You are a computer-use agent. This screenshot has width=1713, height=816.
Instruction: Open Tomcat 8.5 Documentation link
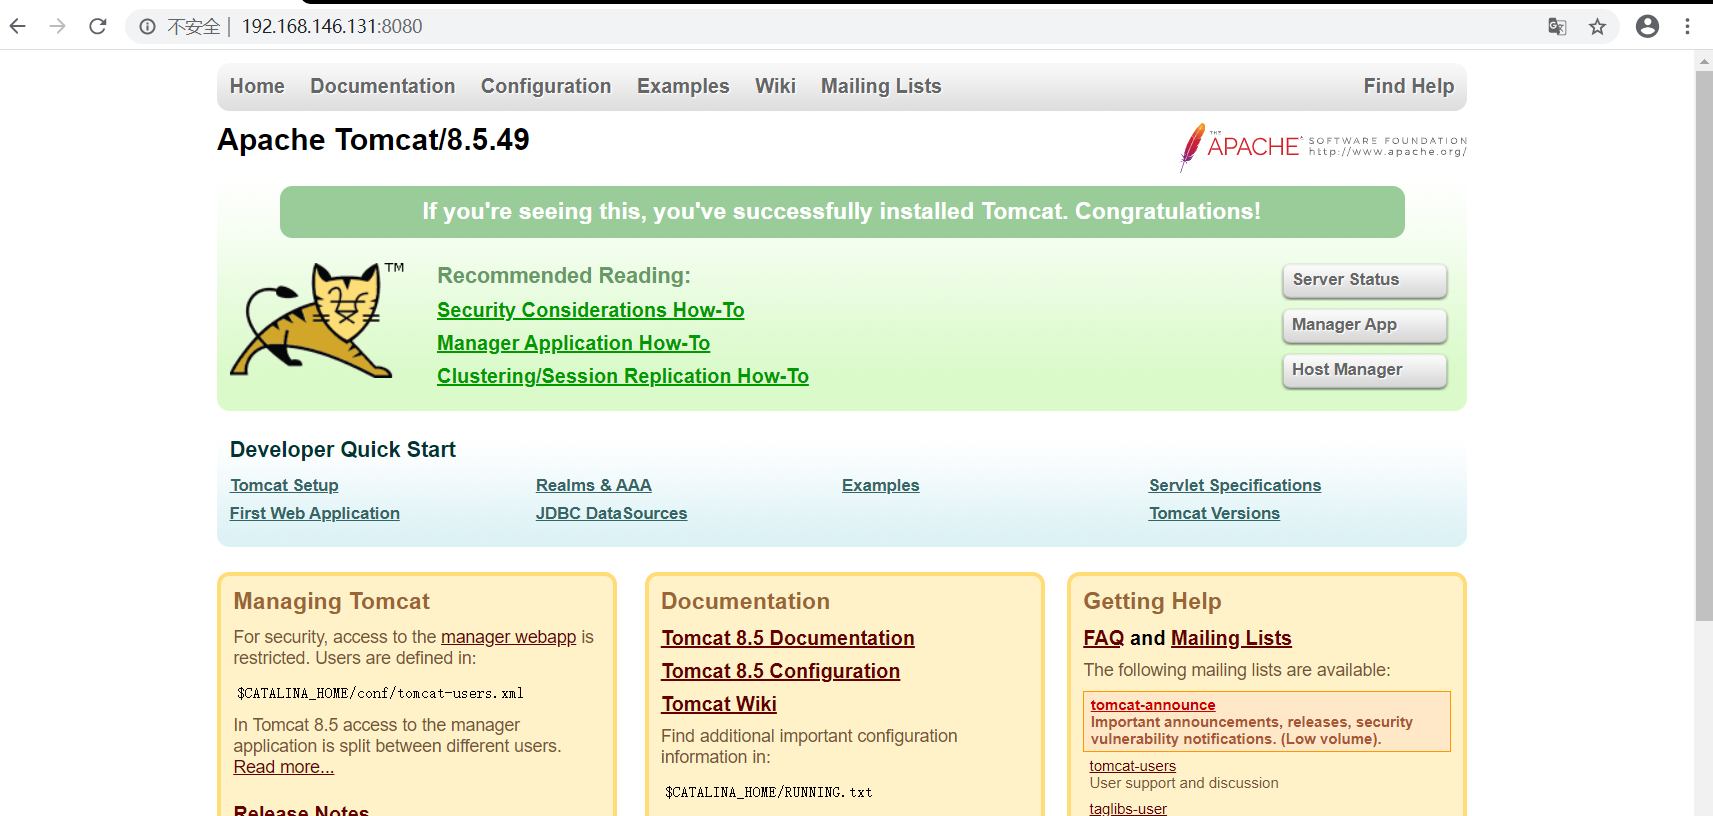(x=787, y=638)
